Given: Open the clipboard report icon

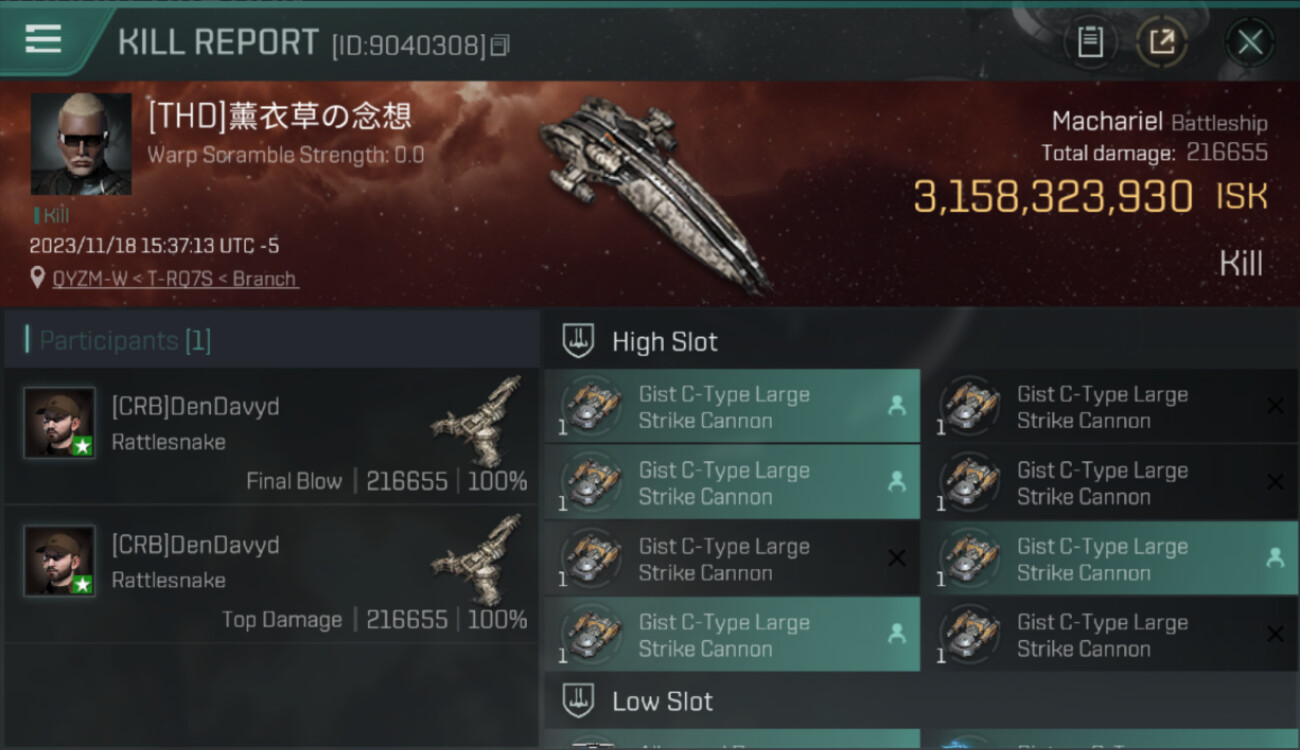Looking at the screenshot, I should [1090, 43].
